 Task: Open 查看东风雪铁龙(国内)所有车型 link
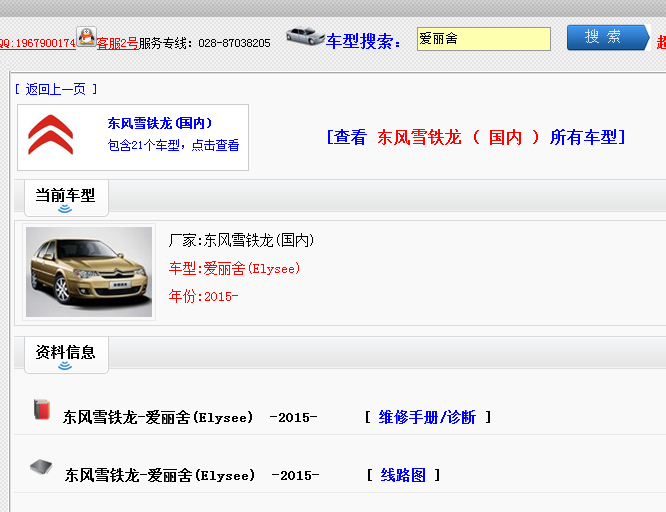point(476,137)
